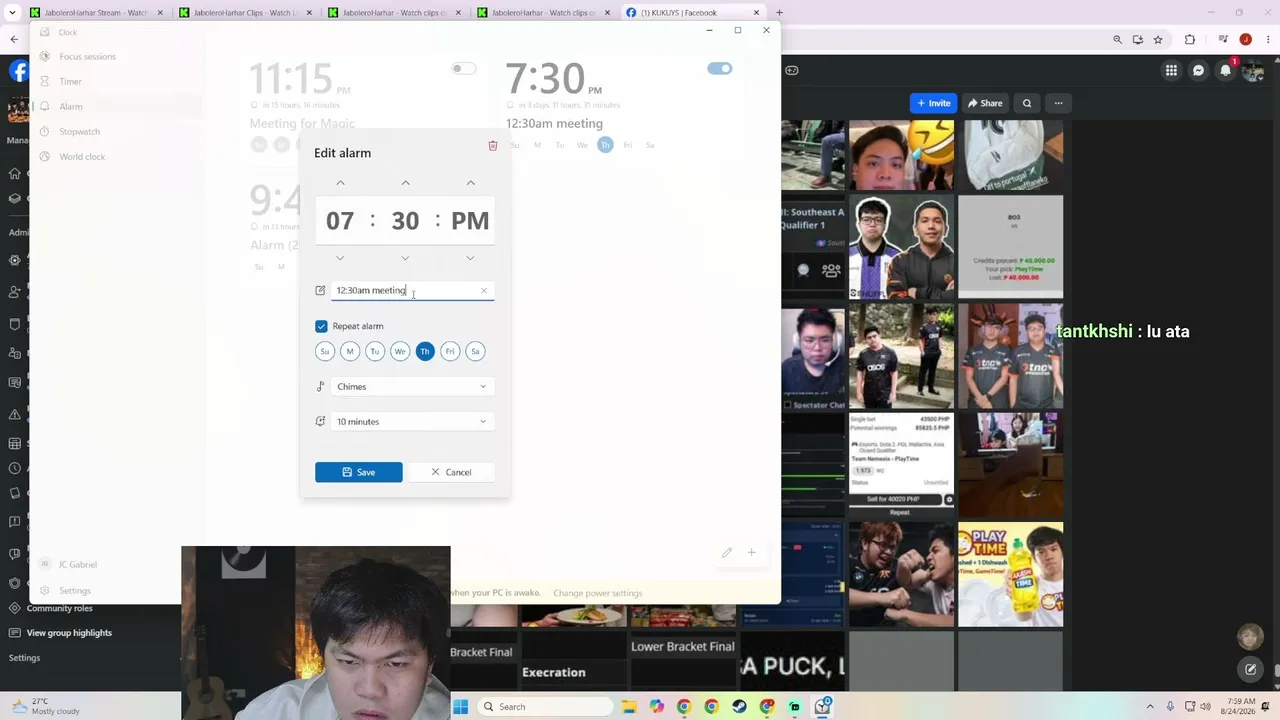
Task: Open the Chimes alarm sound dropdown
Action: click(x=412, y=387)
